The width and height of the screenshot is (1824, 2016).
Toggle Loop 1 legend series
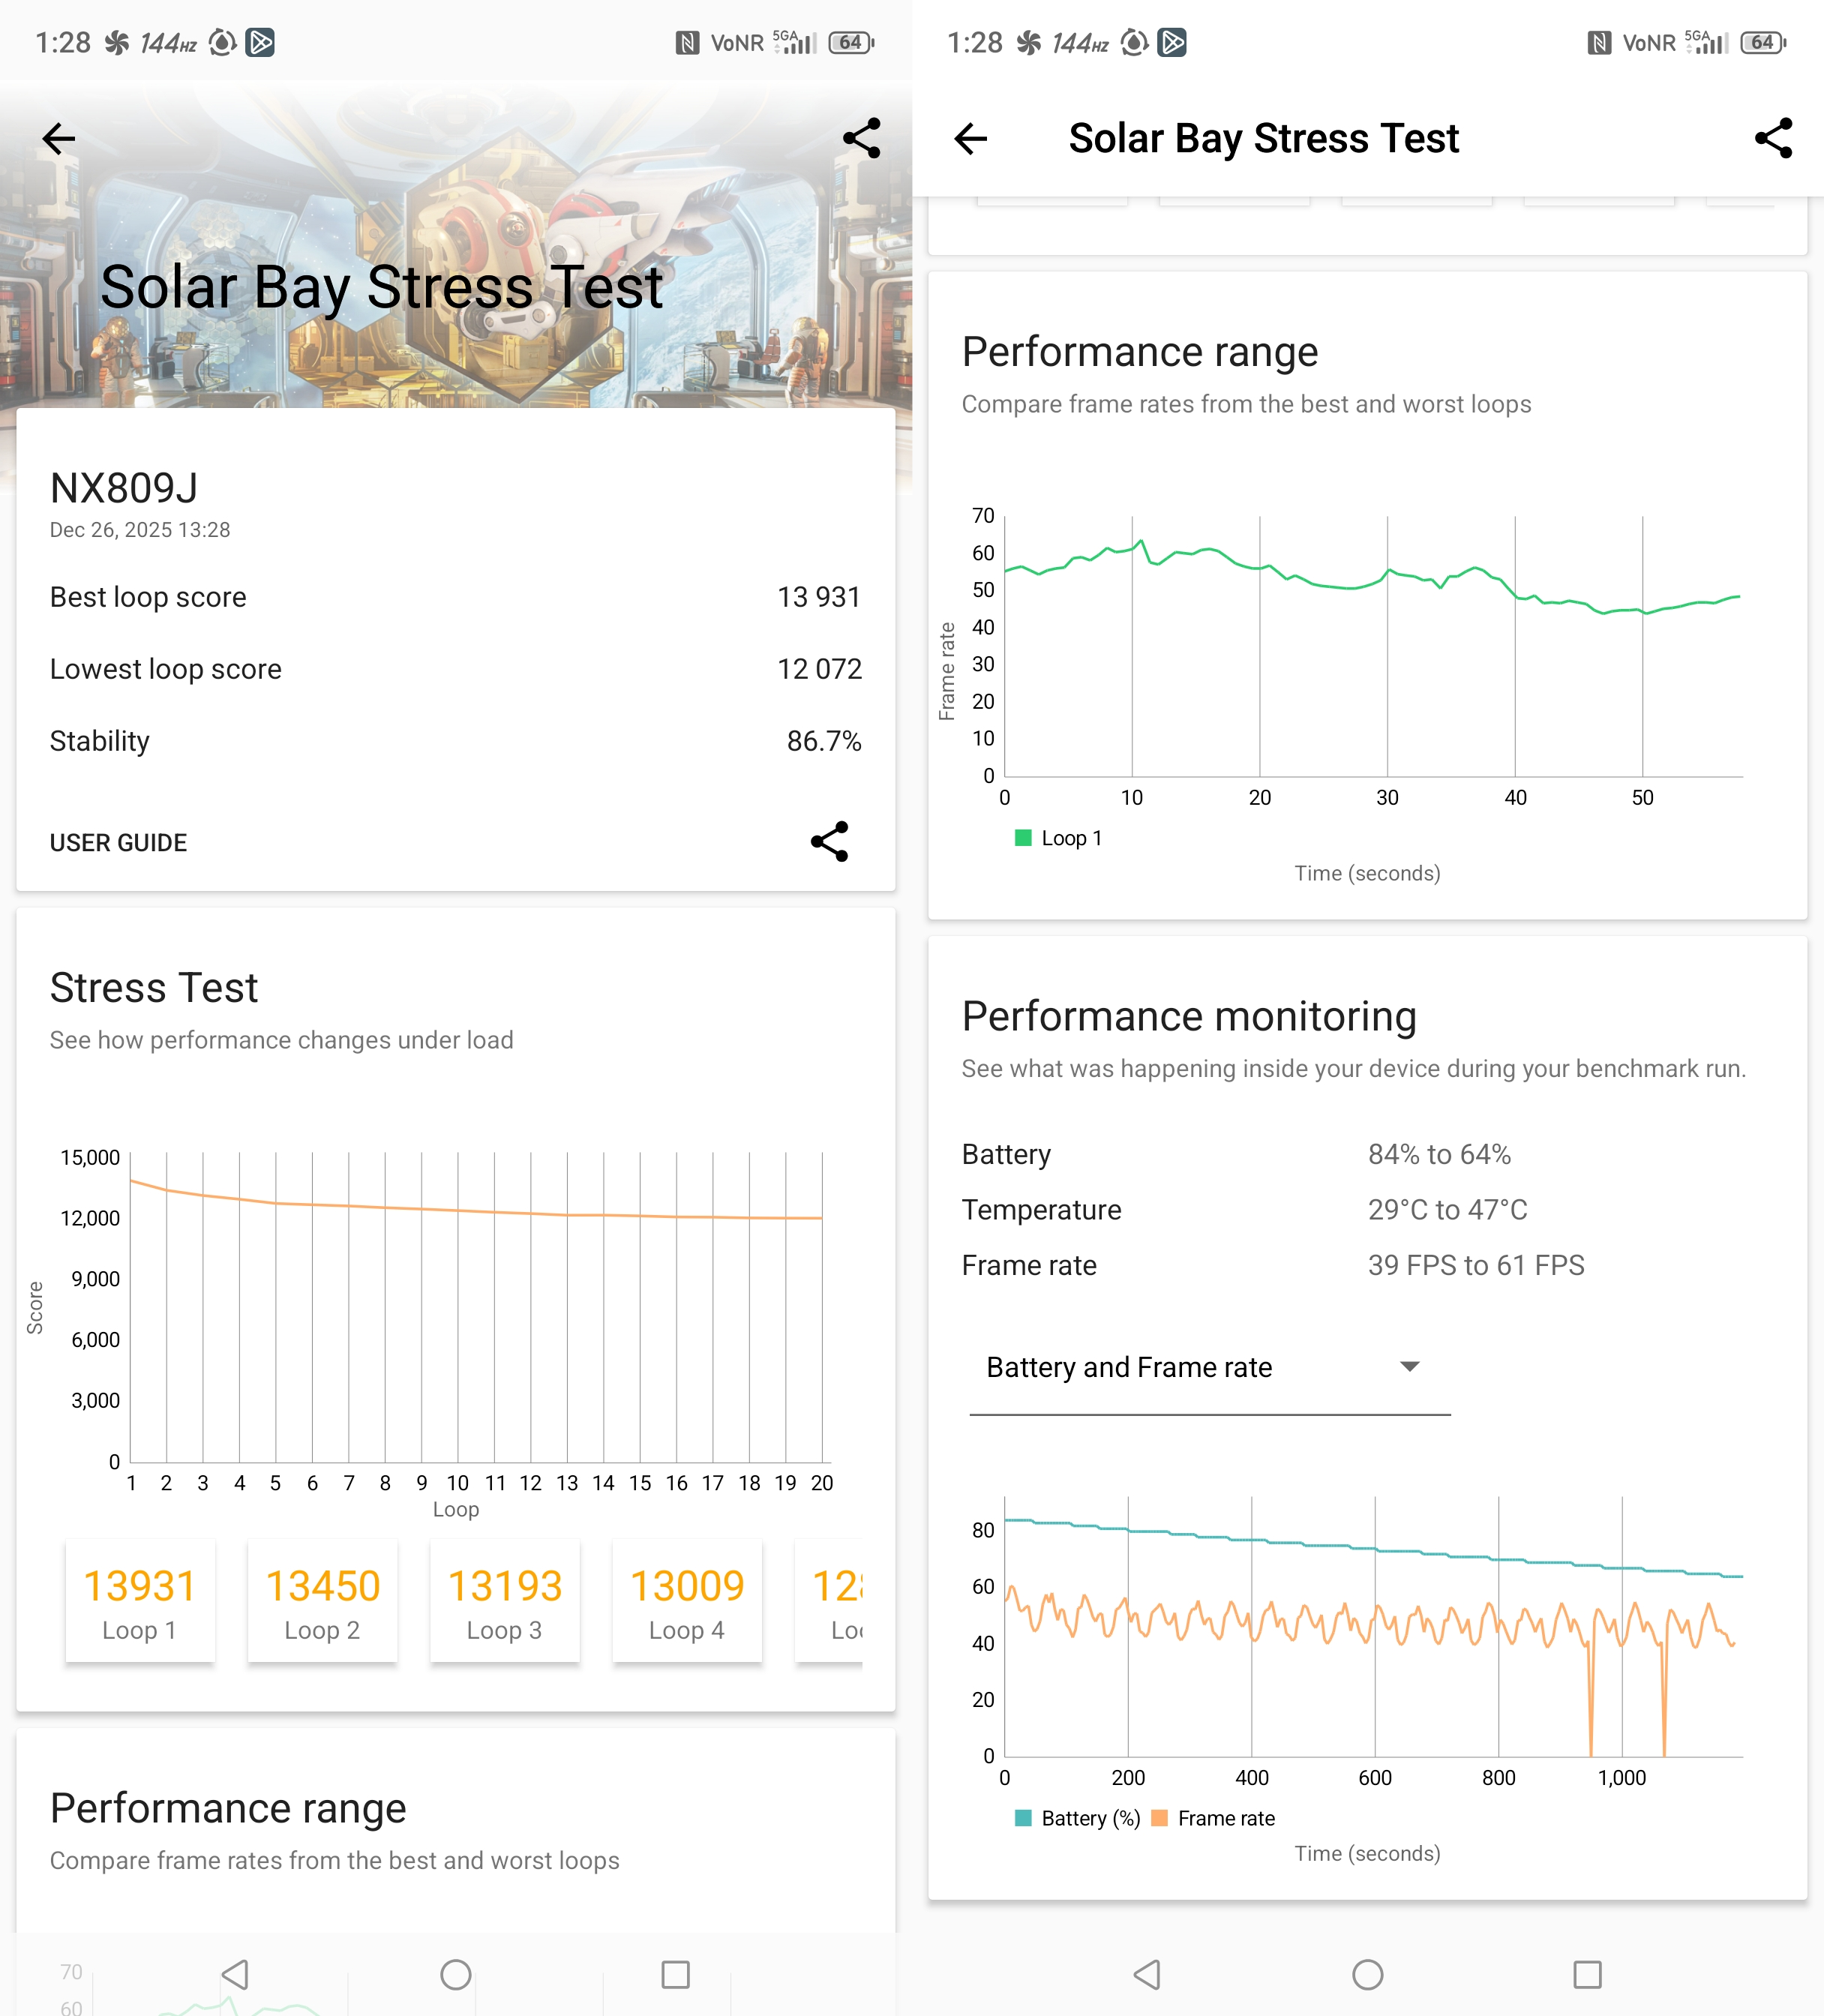1058,838
